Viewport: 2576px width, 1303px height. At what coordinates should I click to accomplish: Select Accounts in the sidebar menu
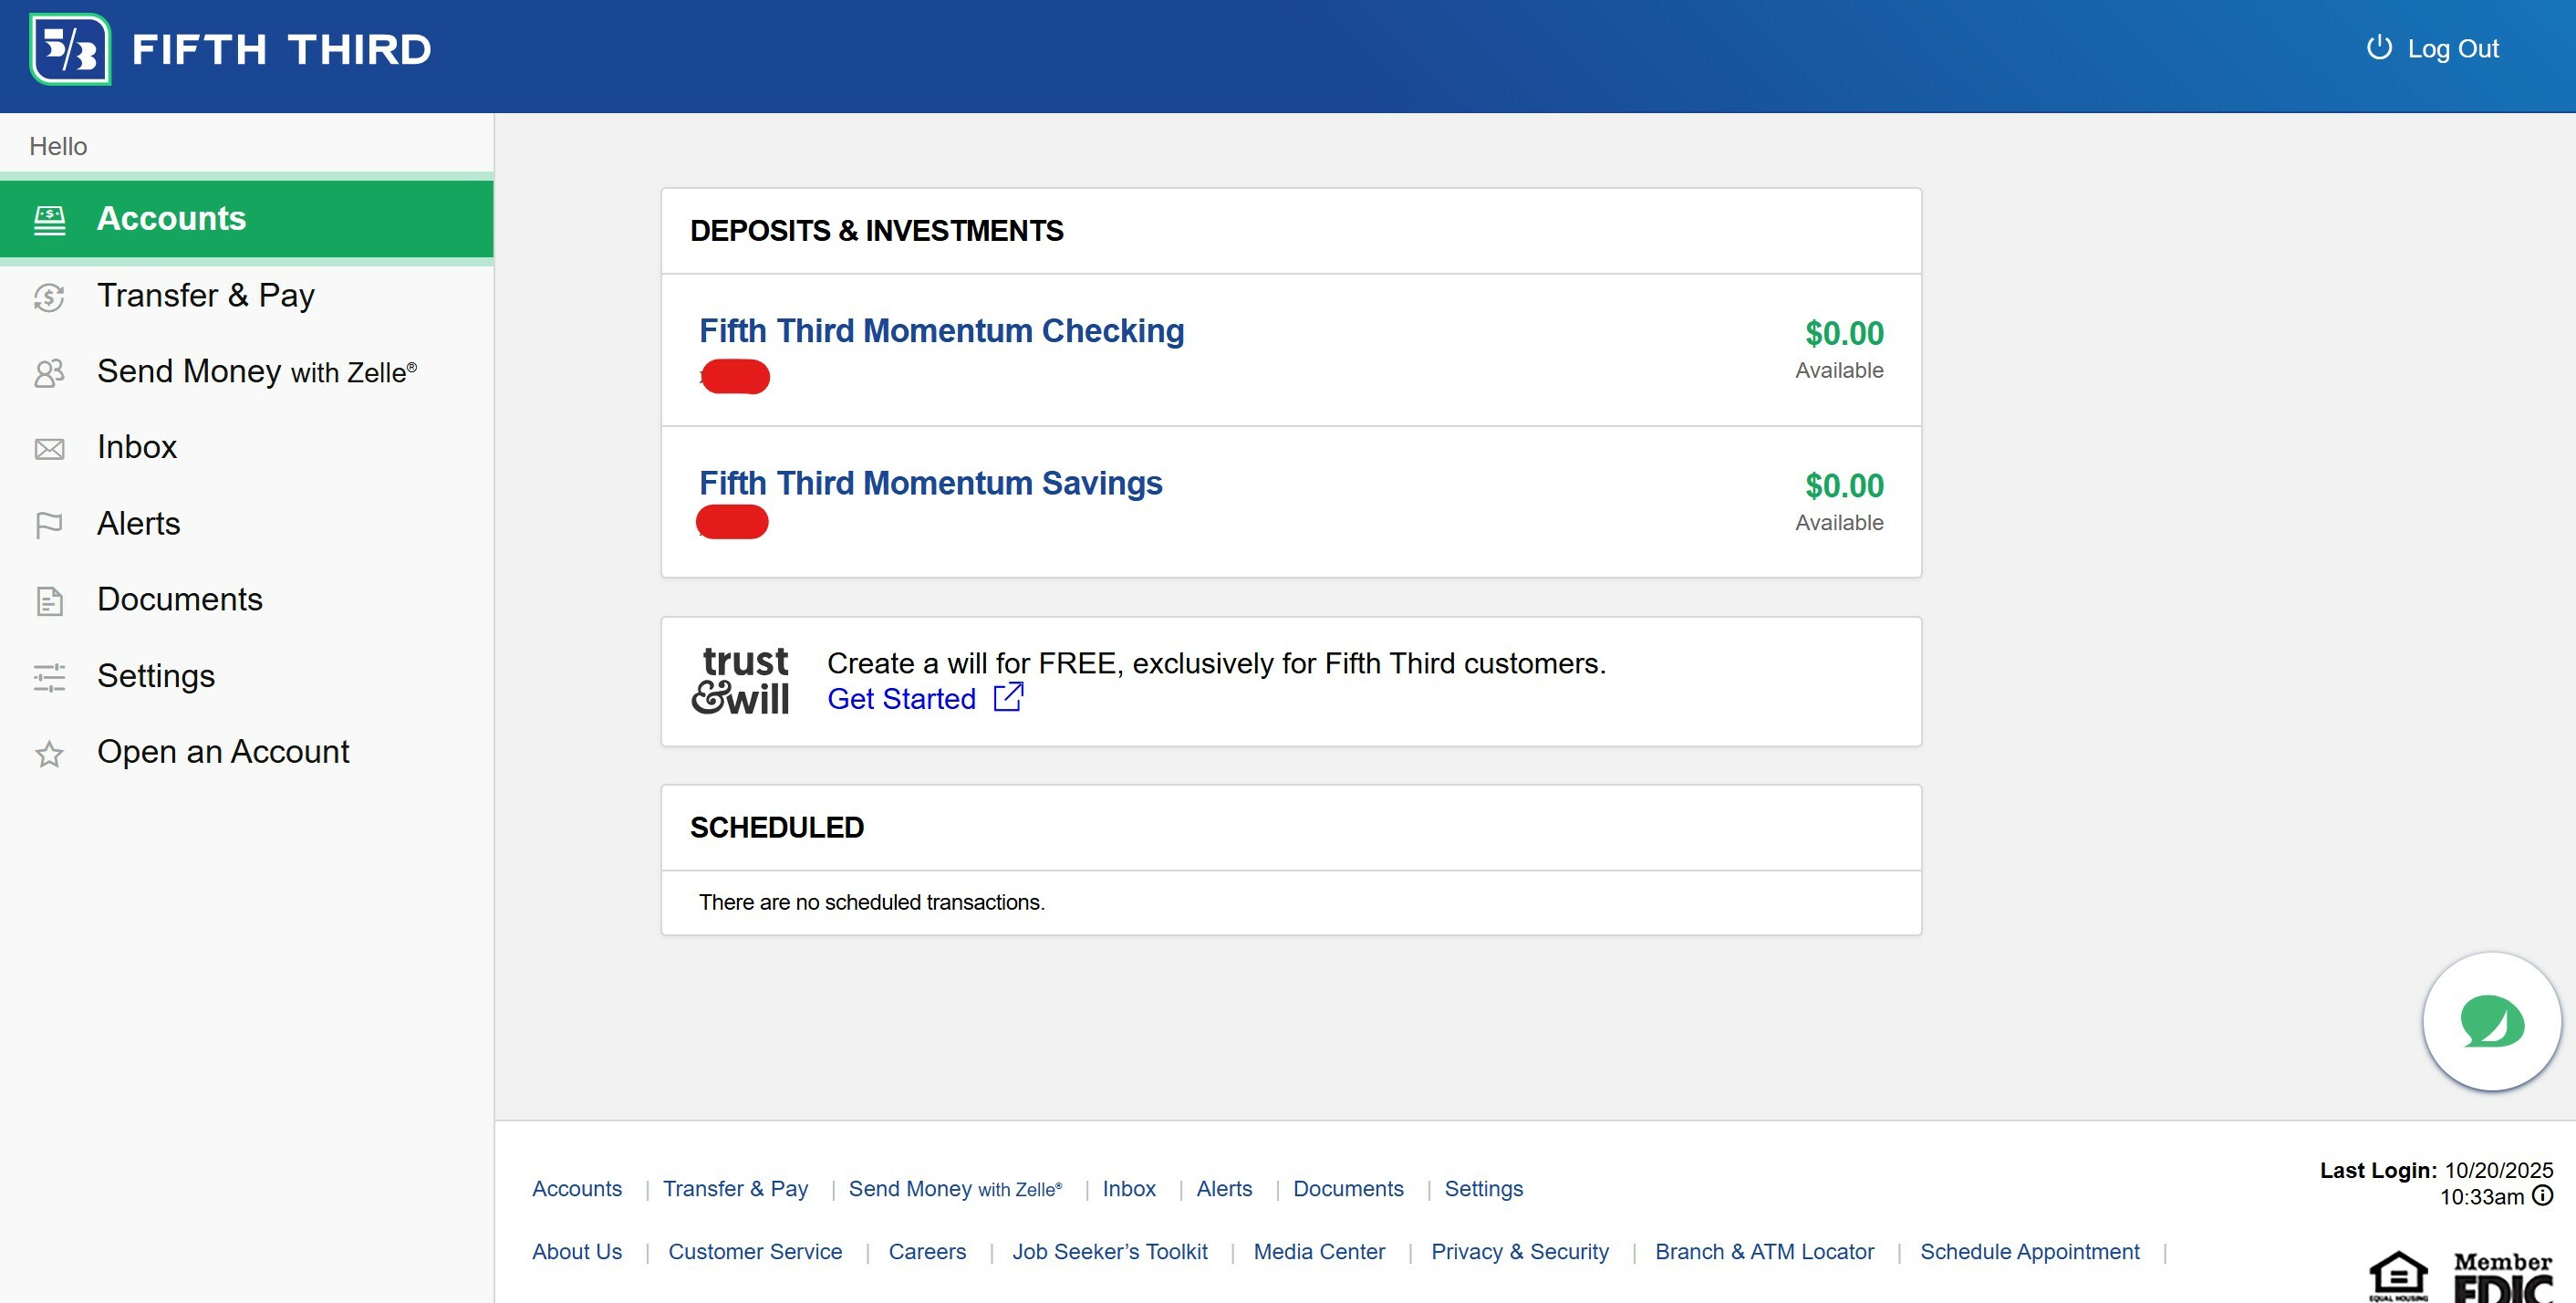(247, 219)
